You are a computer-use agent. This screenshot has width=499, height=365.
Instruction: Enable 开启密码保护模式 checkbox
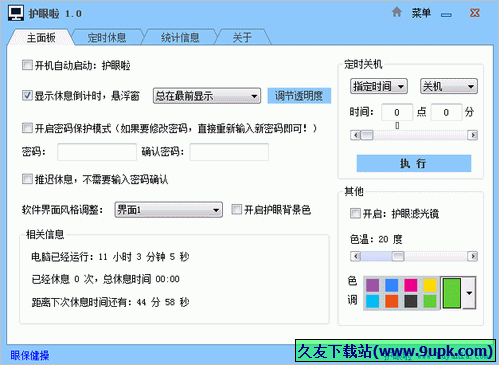(27, 128)
